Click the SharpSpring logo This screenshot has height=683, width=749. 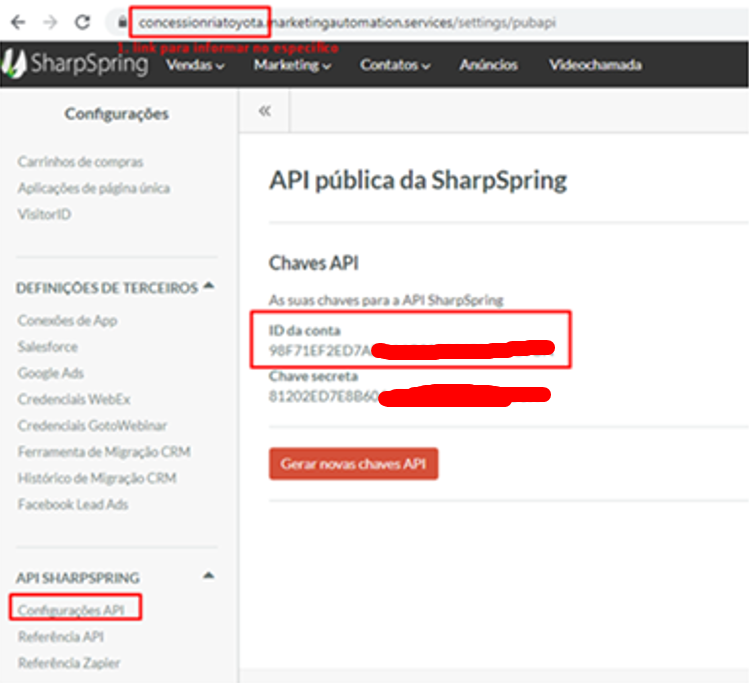(x=75, y=64)
